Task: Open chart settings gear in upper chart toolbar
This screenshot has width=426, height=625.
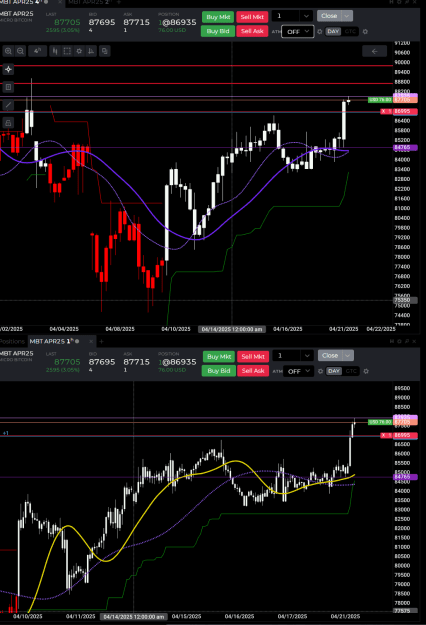Action: (79, 51)
